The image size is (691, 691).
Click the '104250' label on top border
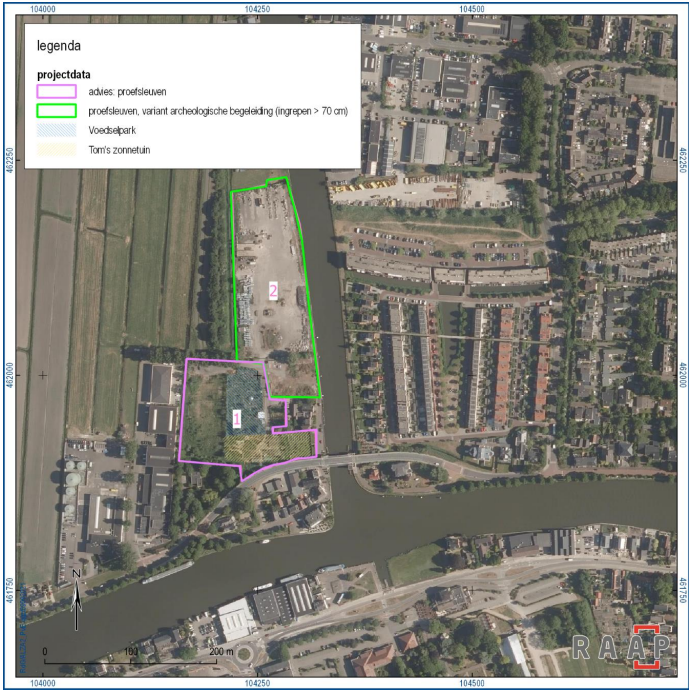click(257, 9)
